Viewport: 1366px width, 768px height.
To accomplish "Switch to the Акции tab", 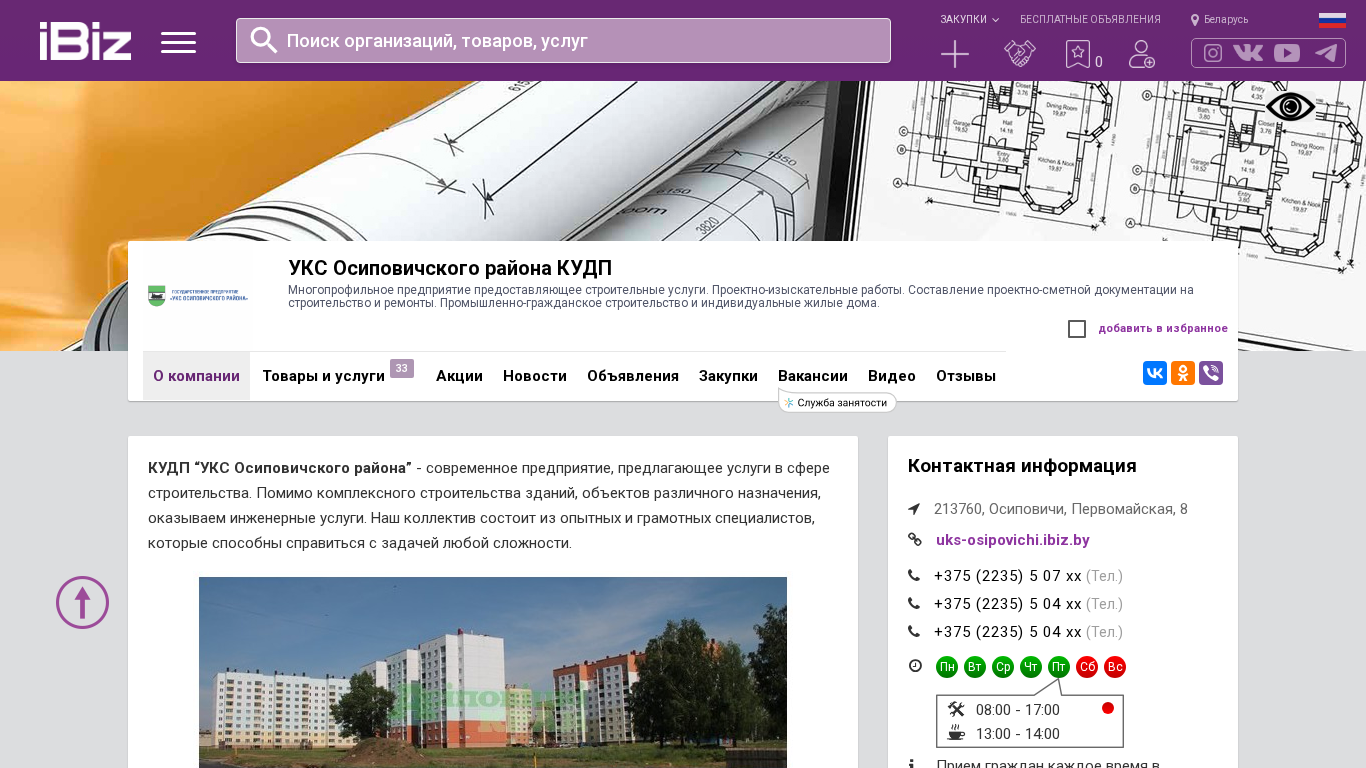I will pyautogui.click(x=459, y=376).
